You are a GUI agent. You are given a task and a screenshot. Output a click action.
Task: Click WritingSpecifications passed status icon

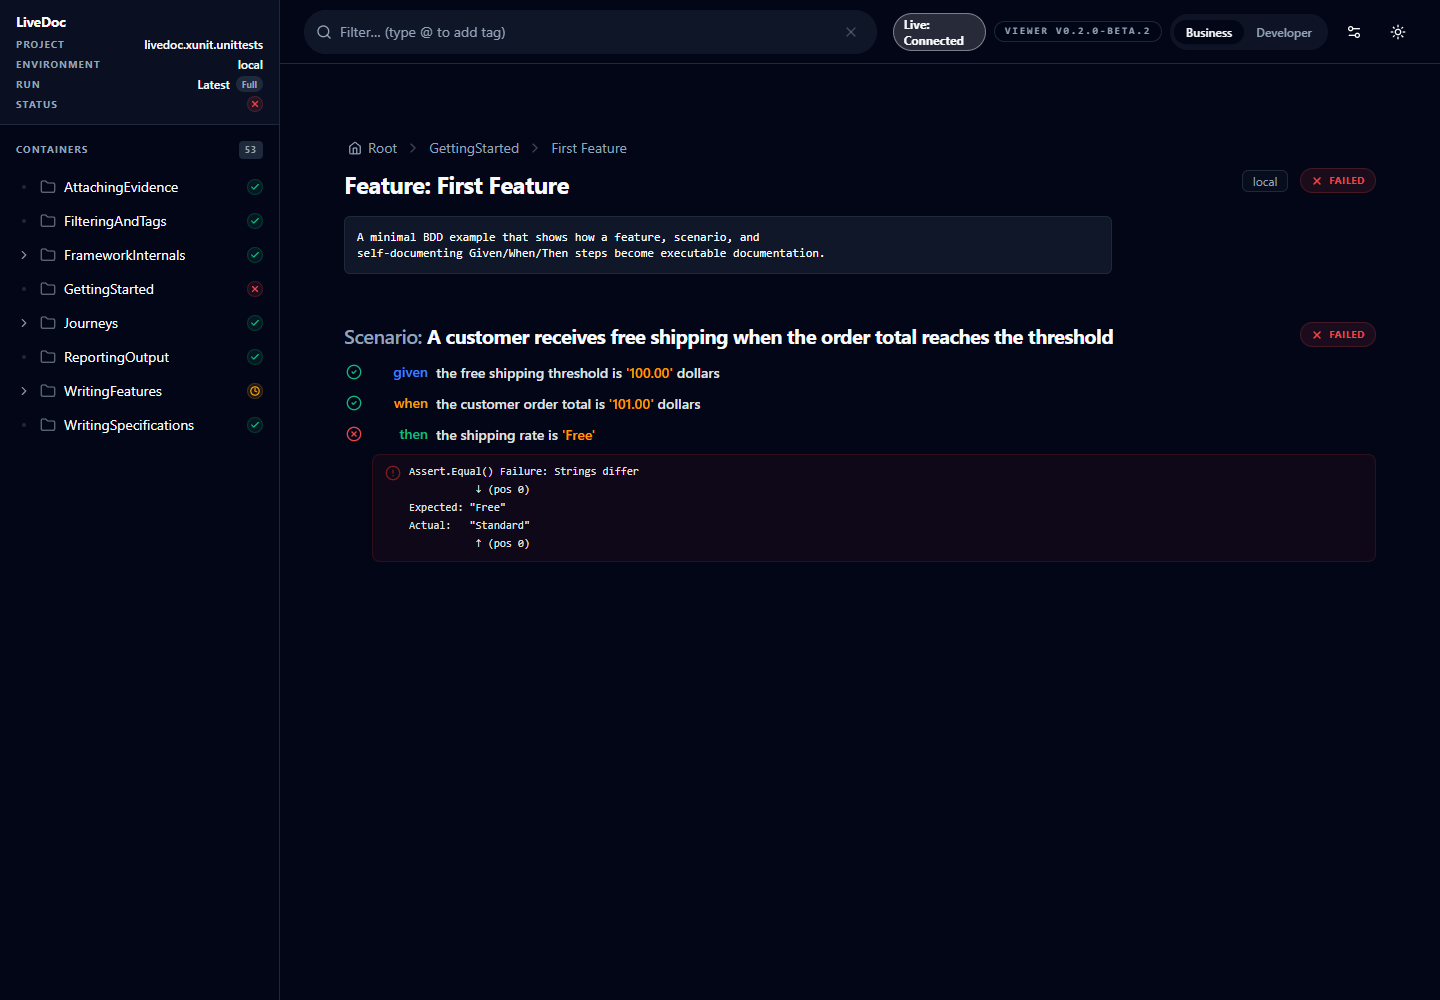click(x=255, y=425)
